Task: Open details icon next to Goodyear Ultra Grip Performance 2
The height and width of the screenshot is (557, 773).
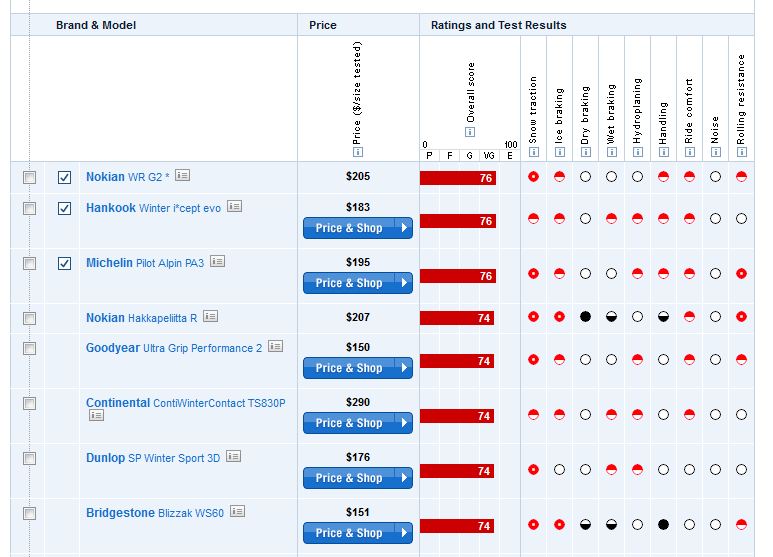Action: click(276, 346)
